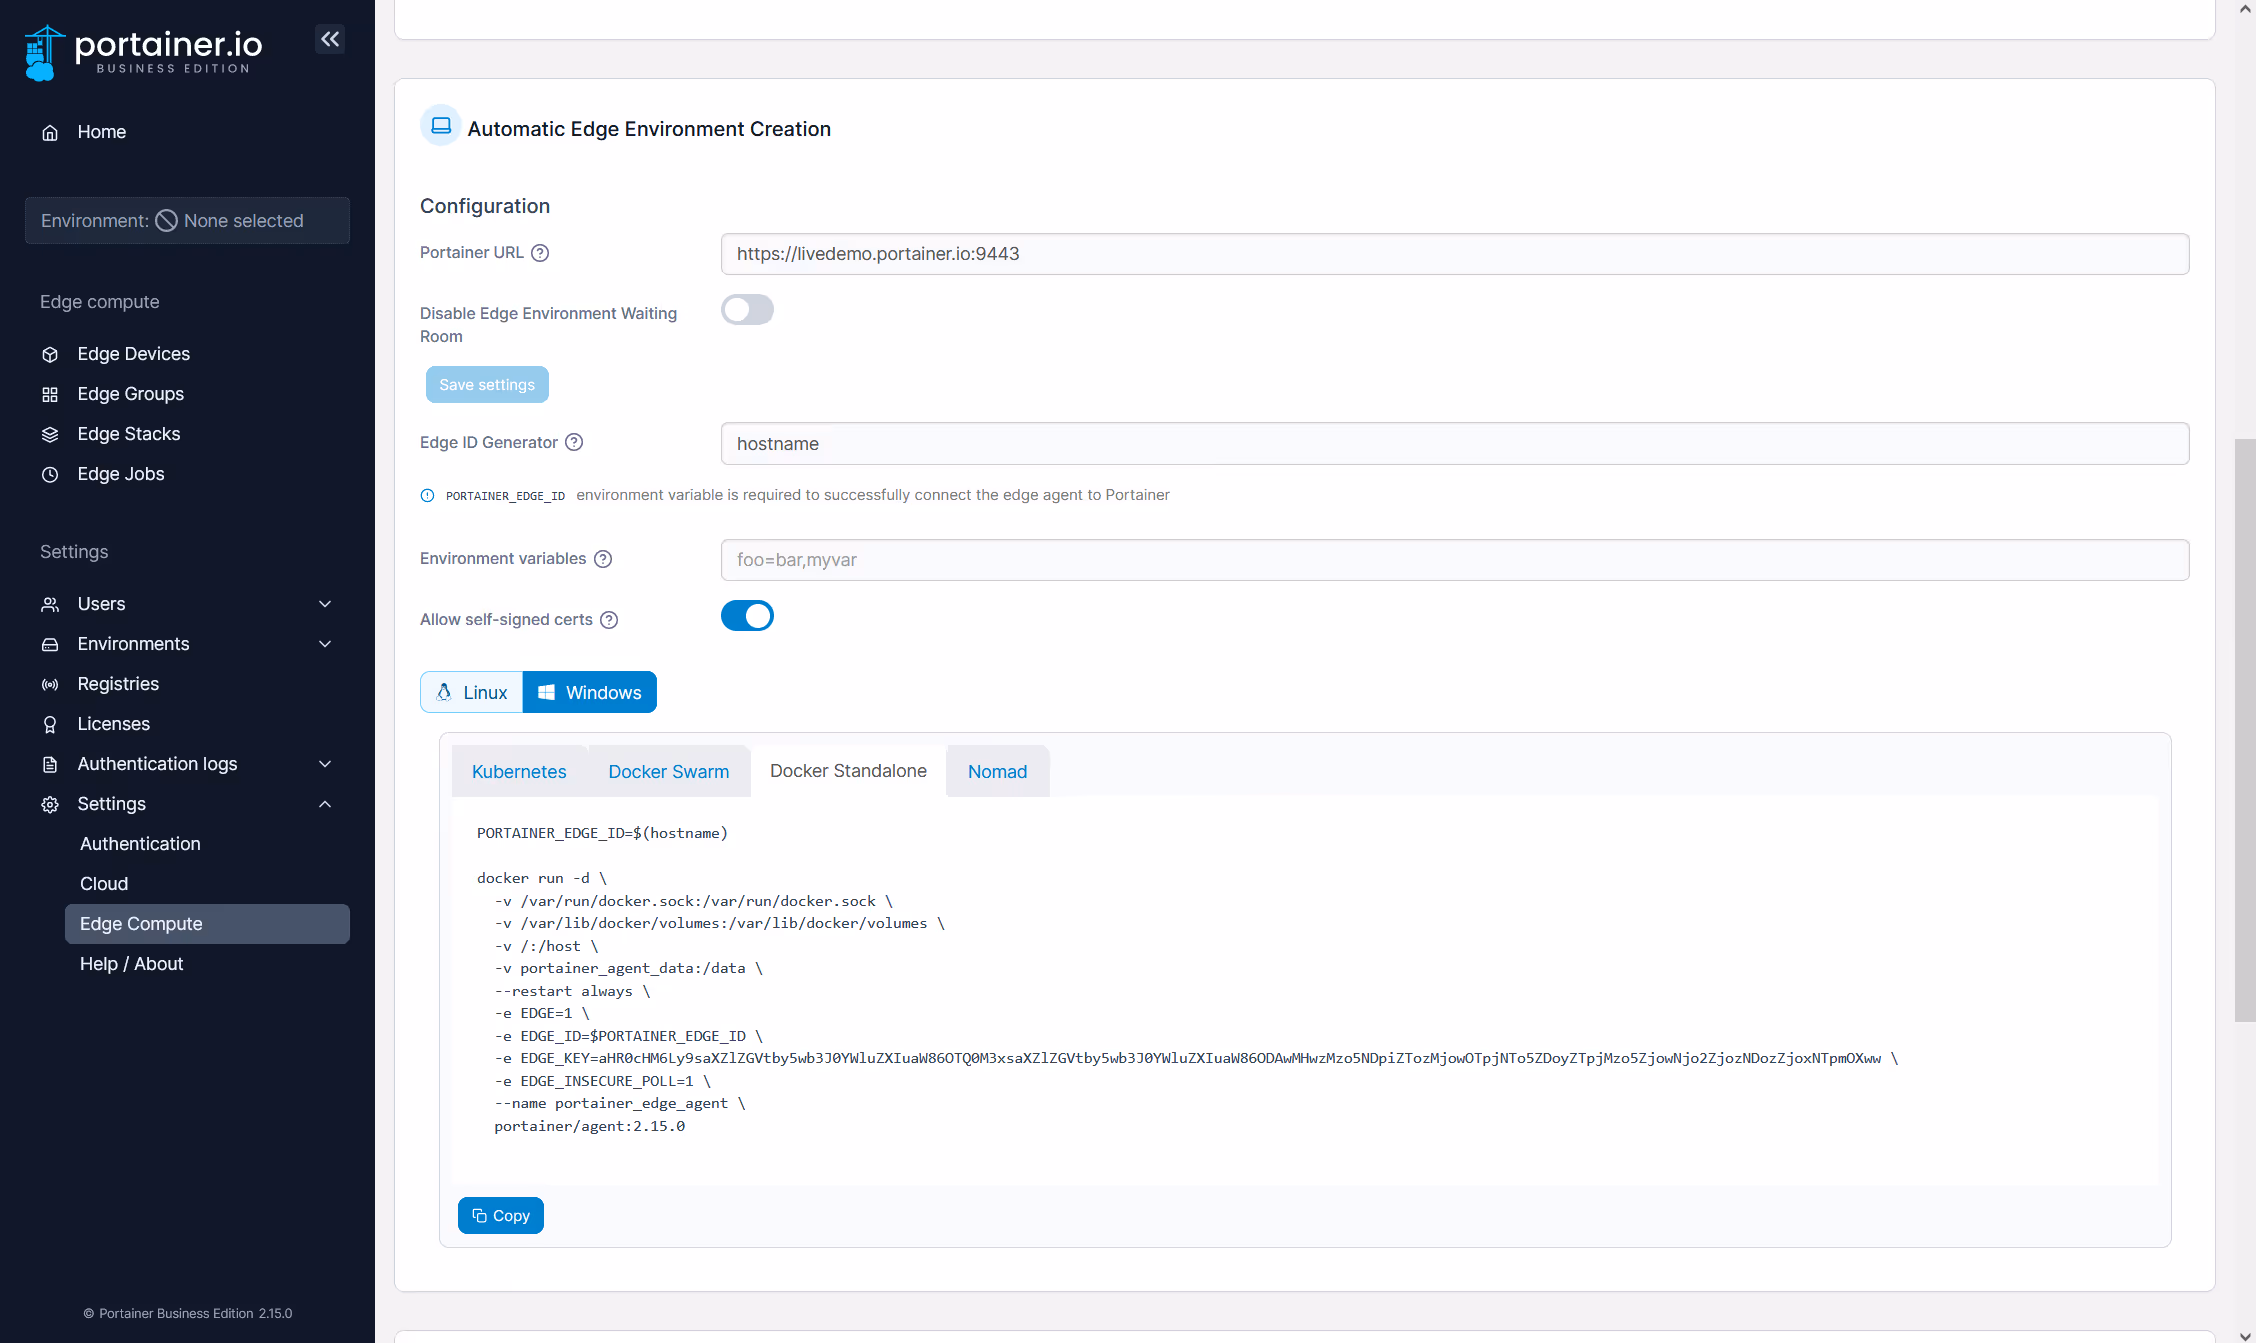The width and height of the screenshot is (2256, 1343).
Task: Click the scrollbar up arrow
Action: pos(2245,9)
